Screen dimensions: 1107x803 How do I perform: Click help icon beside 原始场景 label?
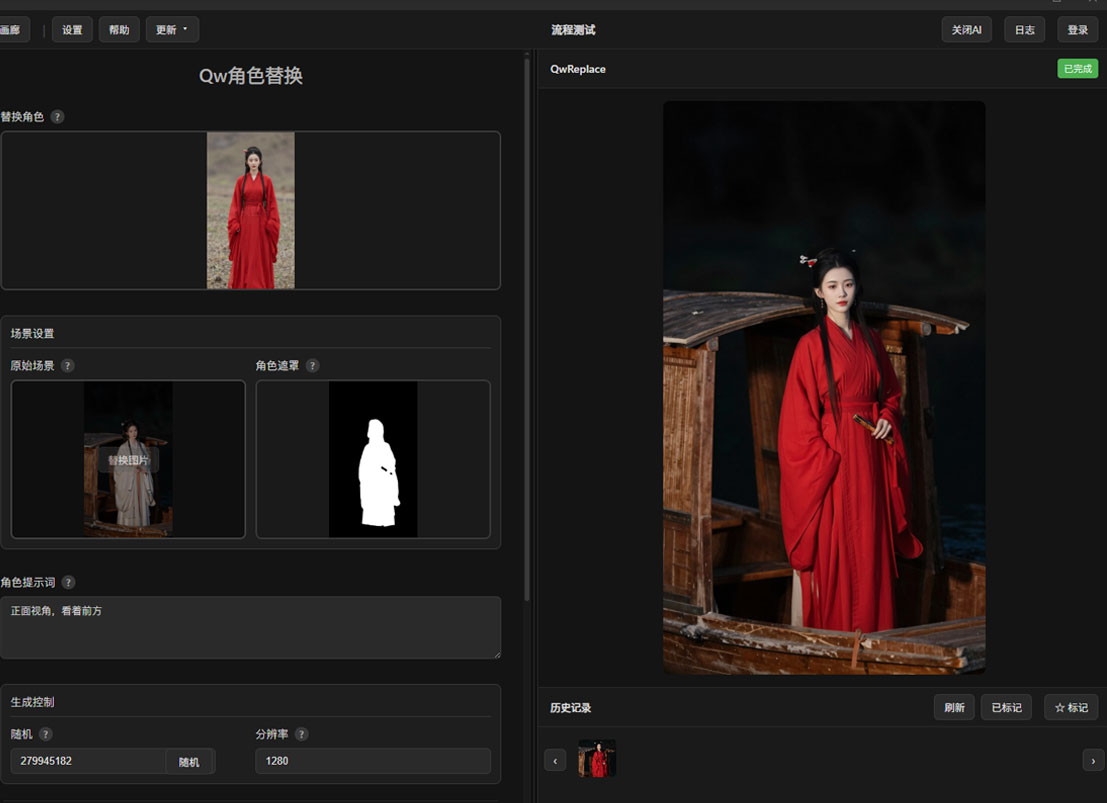67,366
